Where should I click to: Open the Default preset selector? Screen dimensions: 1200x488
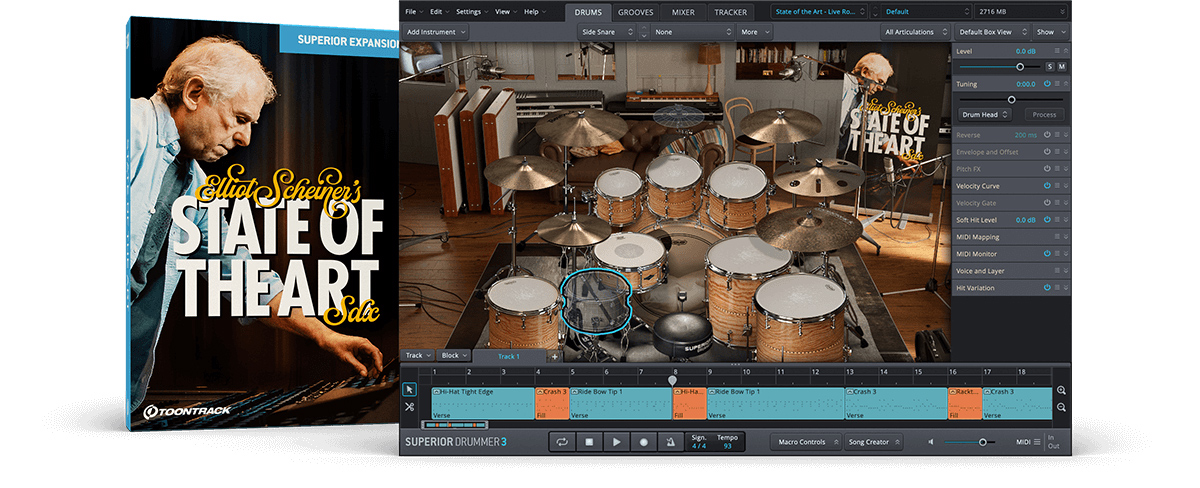(922, 12)
